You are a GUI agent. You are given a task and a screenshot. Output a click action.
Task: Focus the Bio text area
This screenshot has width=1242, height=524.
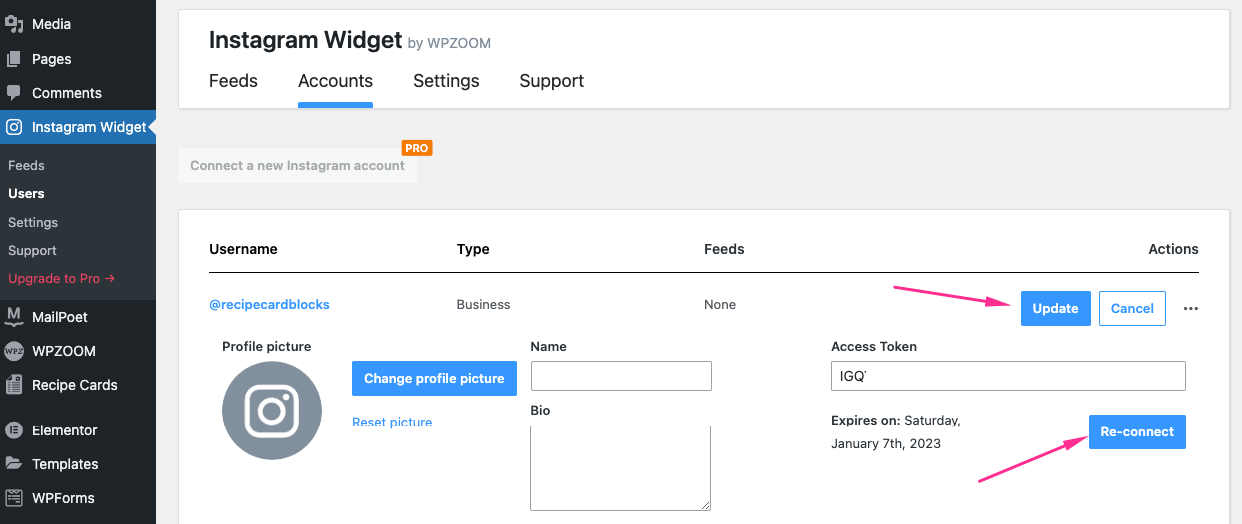620,468
